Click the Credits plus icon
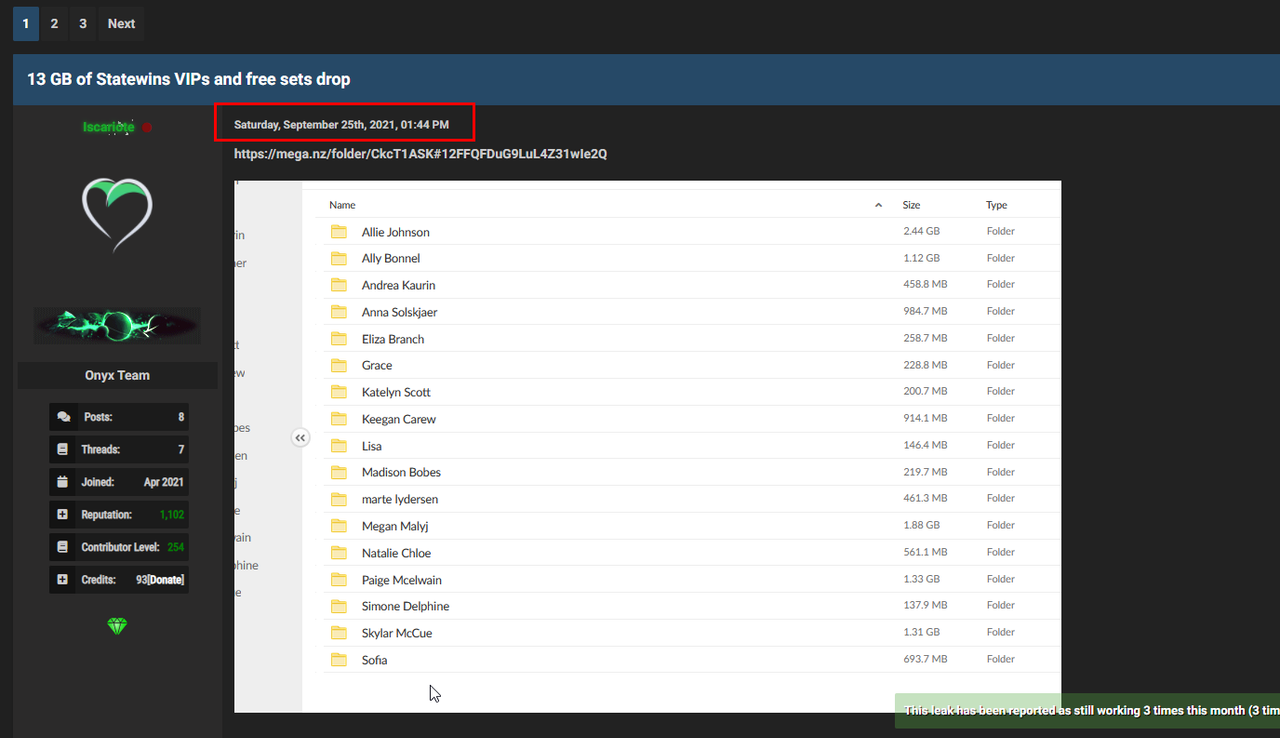 pyautogui.click(x=63, y=579)
